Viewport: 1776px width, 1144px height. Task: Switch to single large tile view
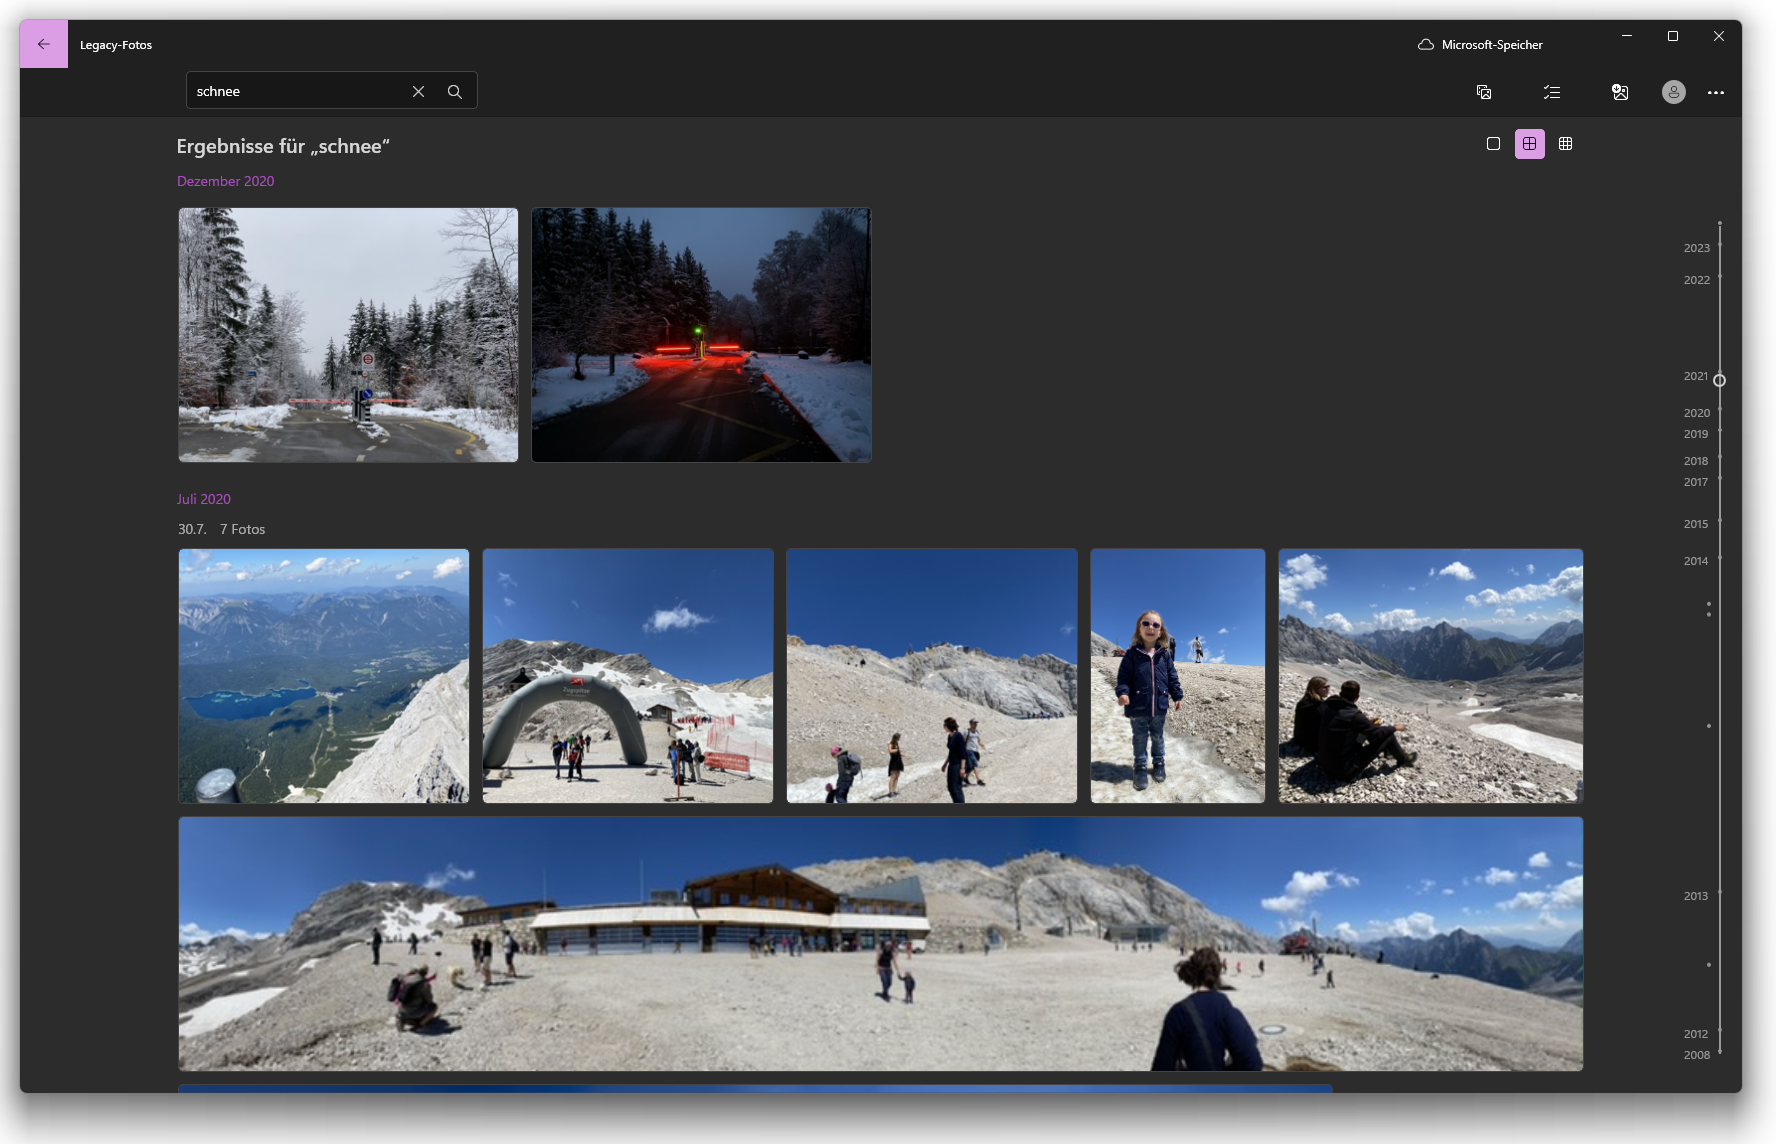click(x=1493, y=144)
